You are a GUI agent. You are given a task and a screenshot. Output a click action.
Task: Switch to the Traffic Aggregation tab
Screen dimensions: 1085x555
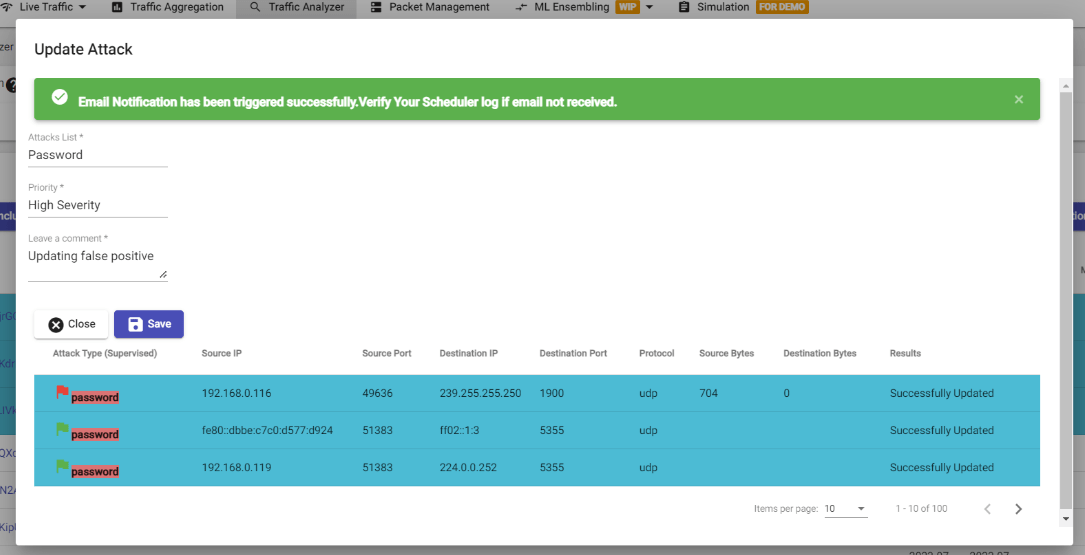167,7
